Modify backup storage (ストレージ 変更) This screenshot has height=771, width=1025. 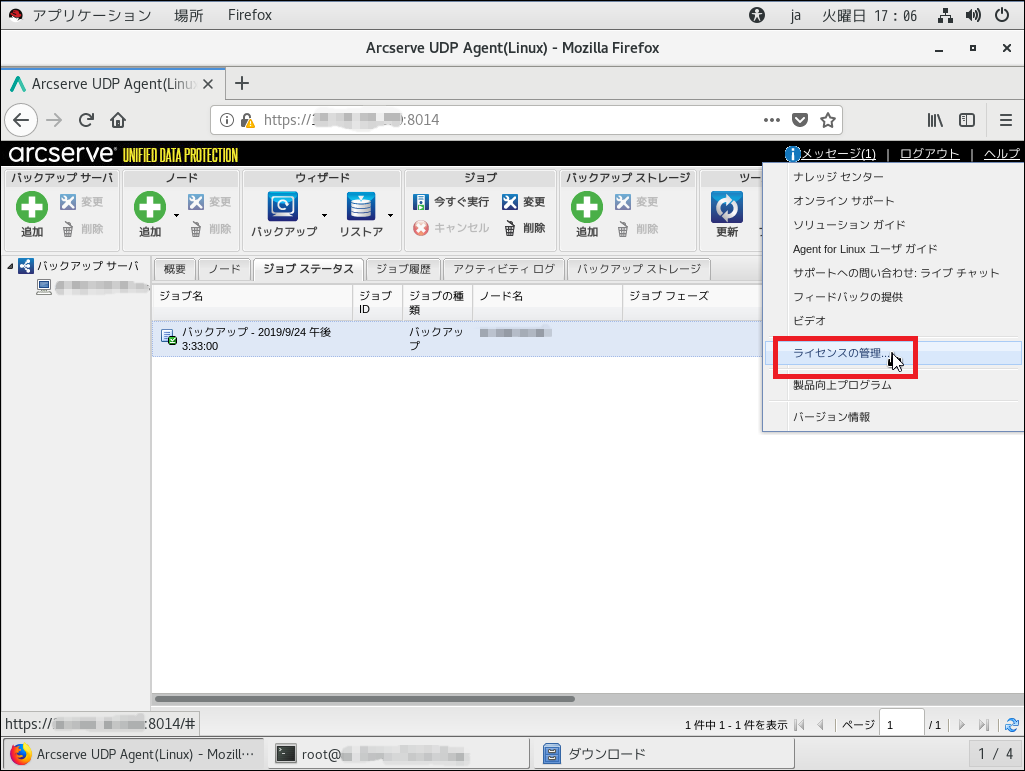637,202
